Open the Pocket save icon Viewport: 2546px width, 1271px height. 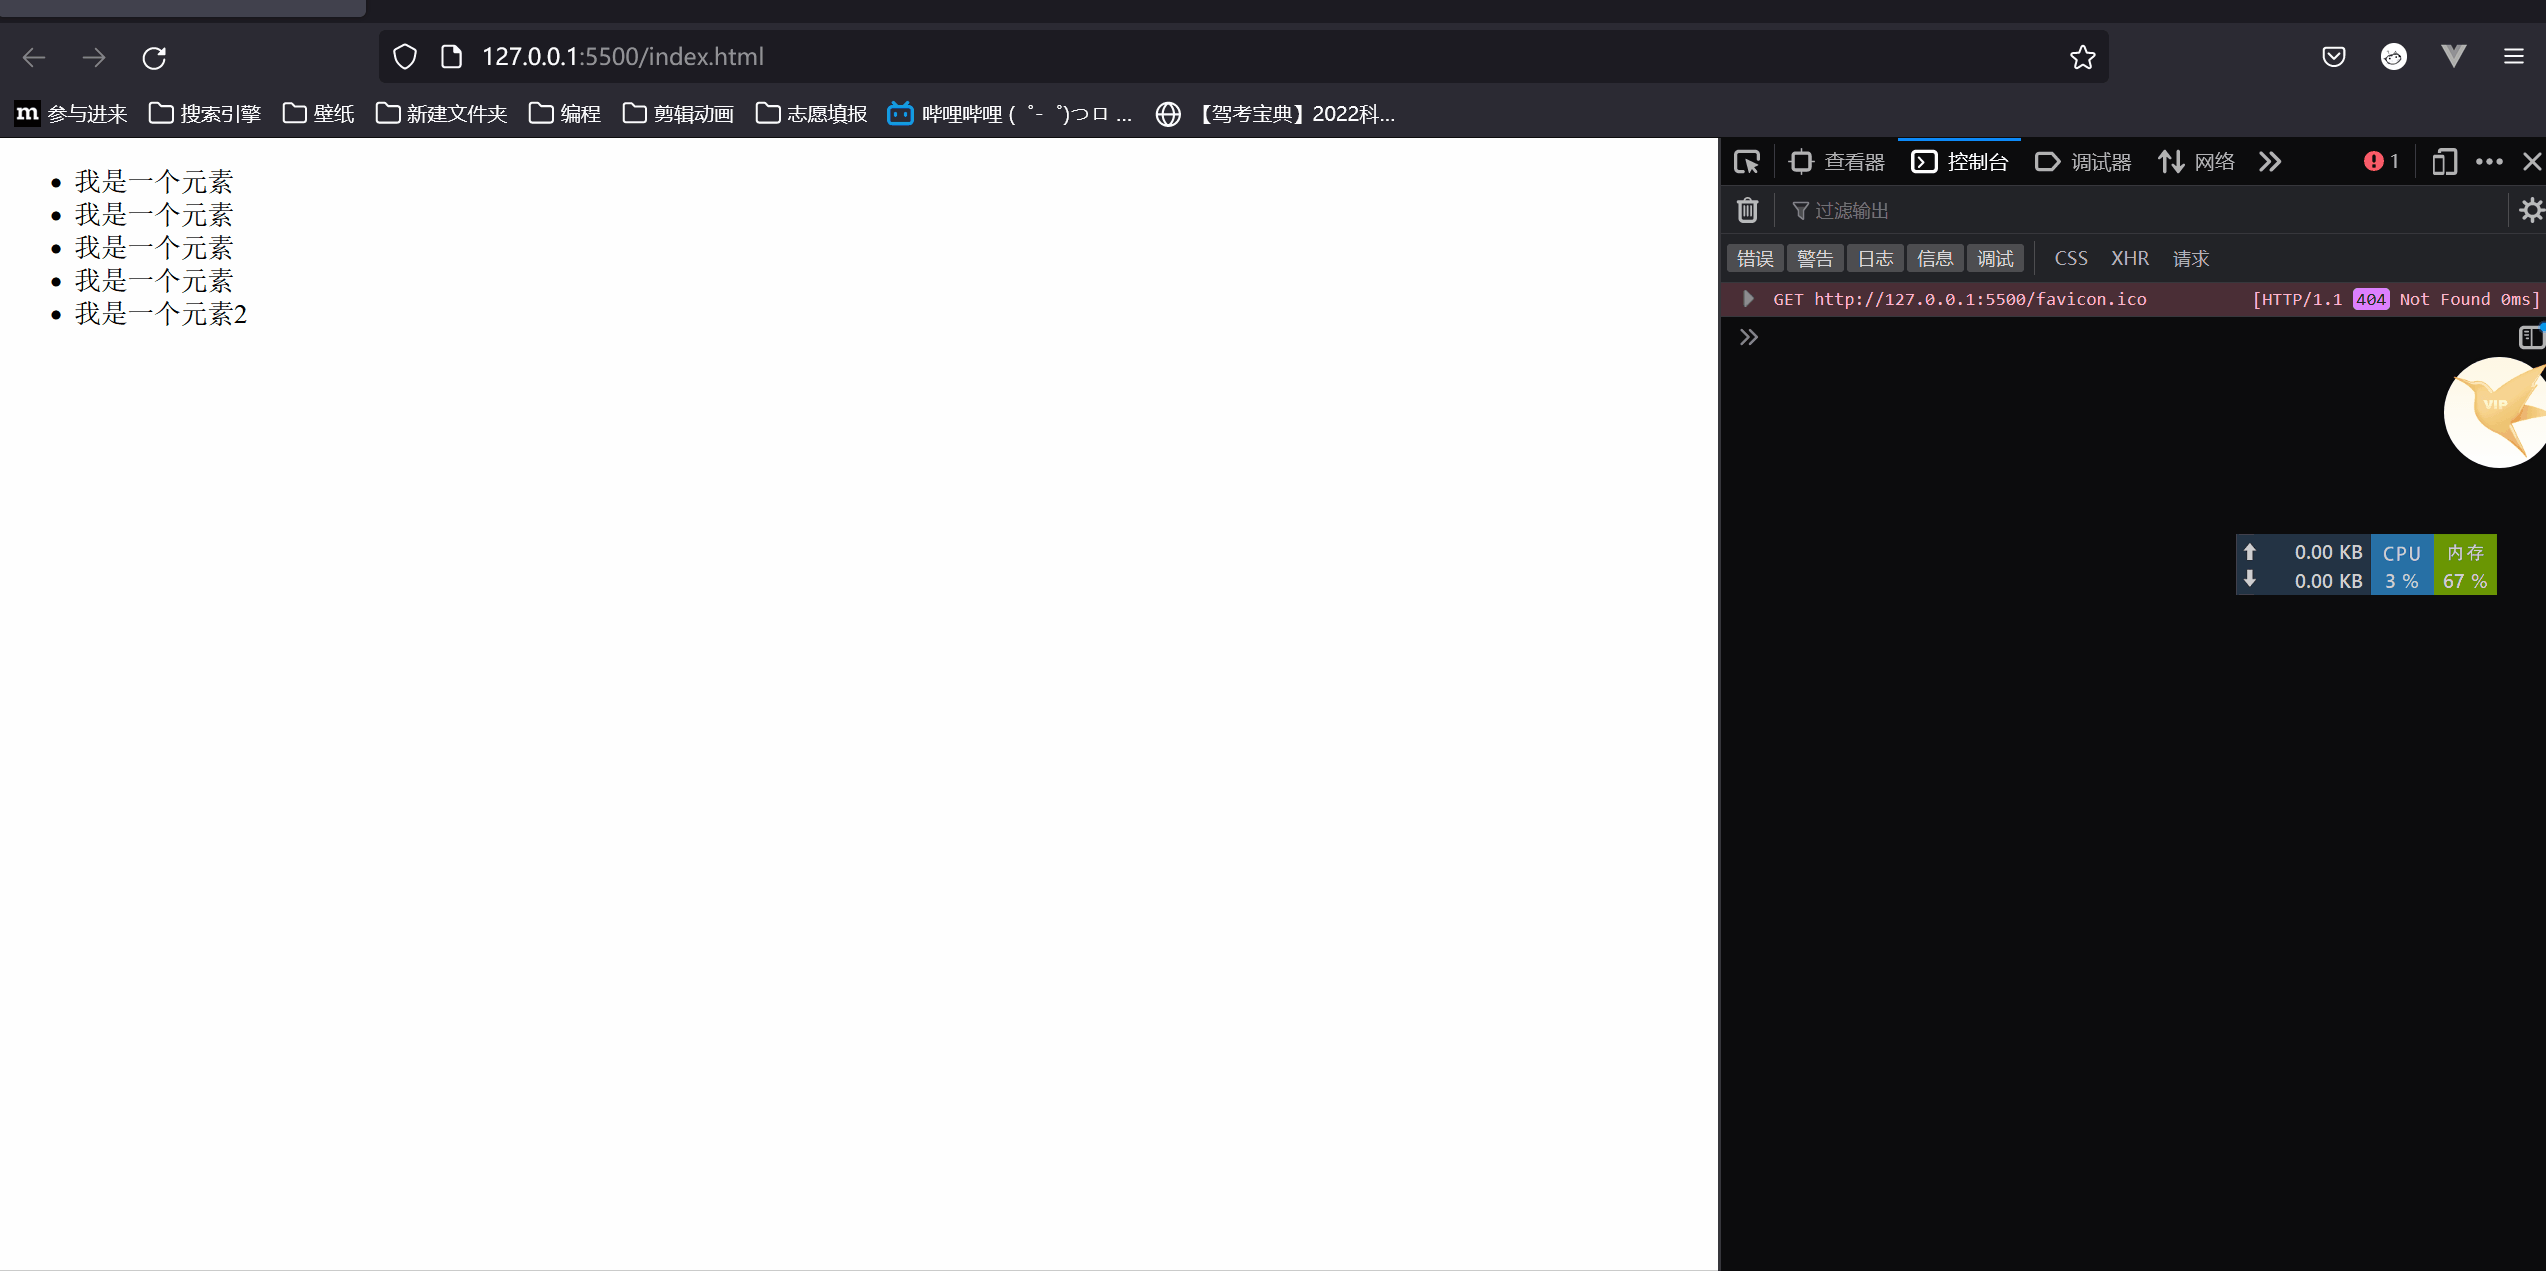point(2333,57)
